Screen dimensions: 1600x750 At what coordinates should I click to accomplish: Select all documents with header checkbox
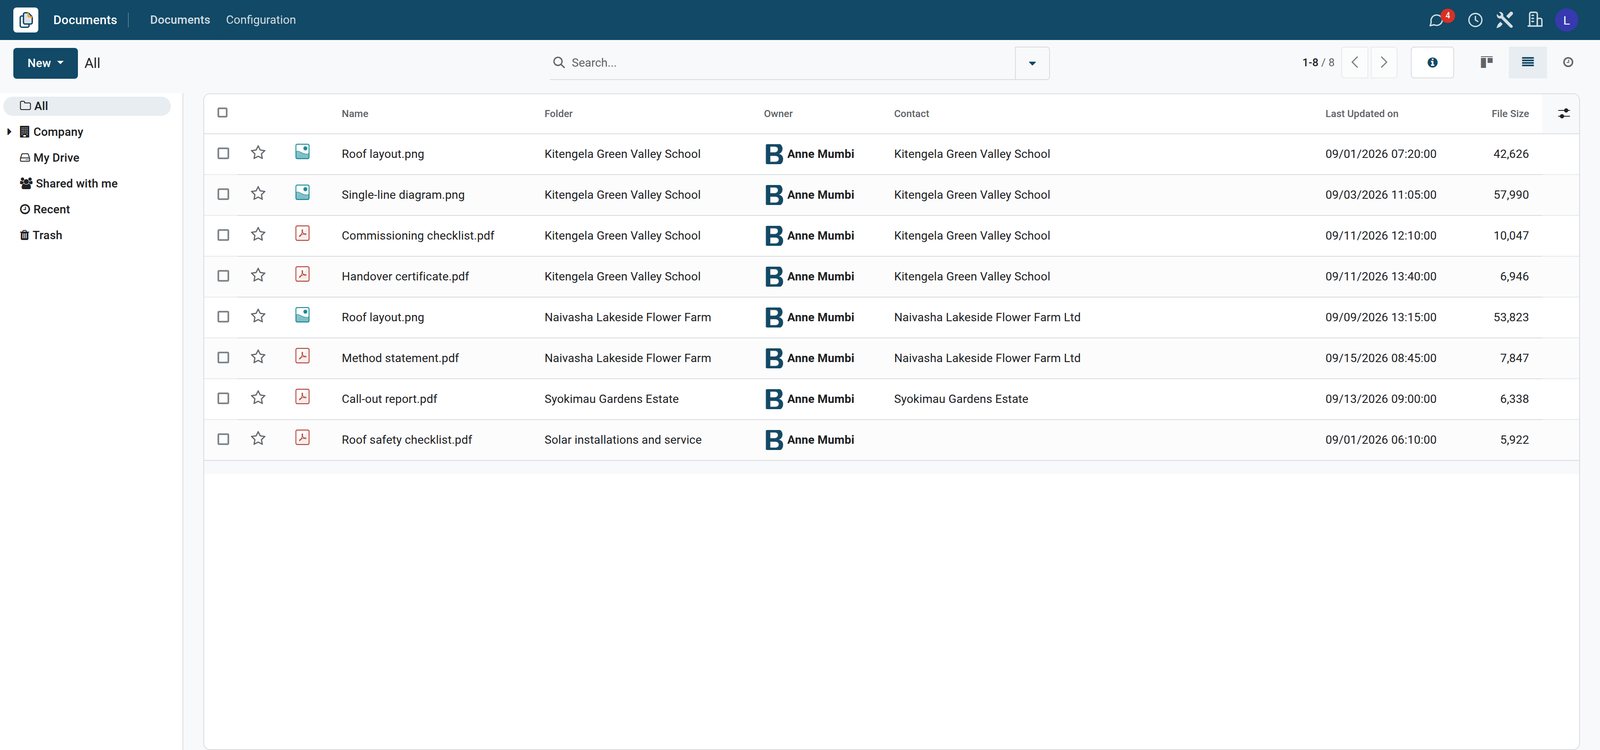click(222, 113)
